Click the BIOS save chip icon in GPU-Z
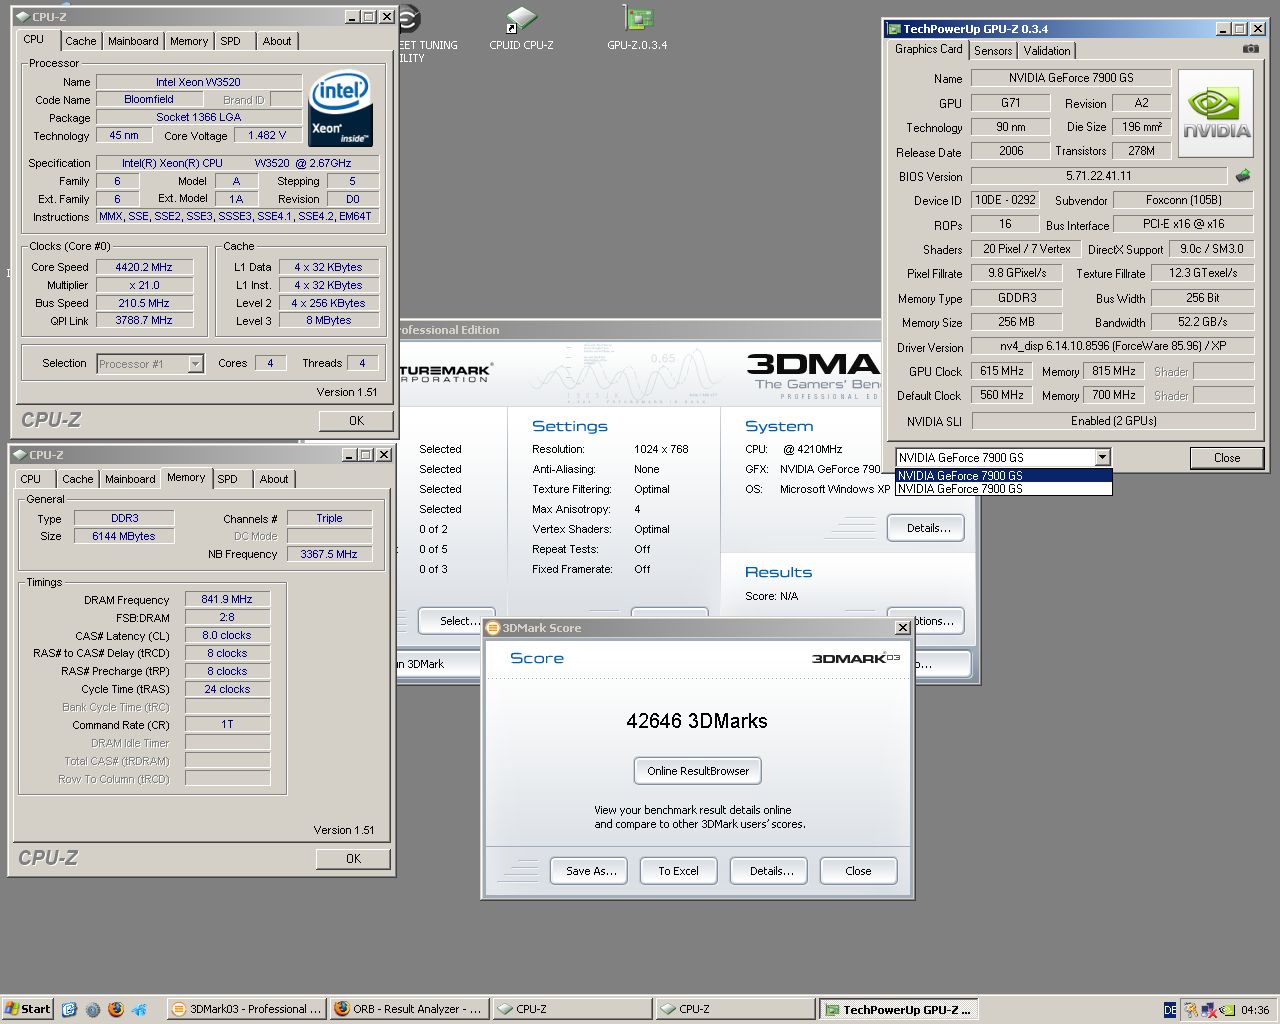Viewport: 1280px width, 1024px height. 1243,176
